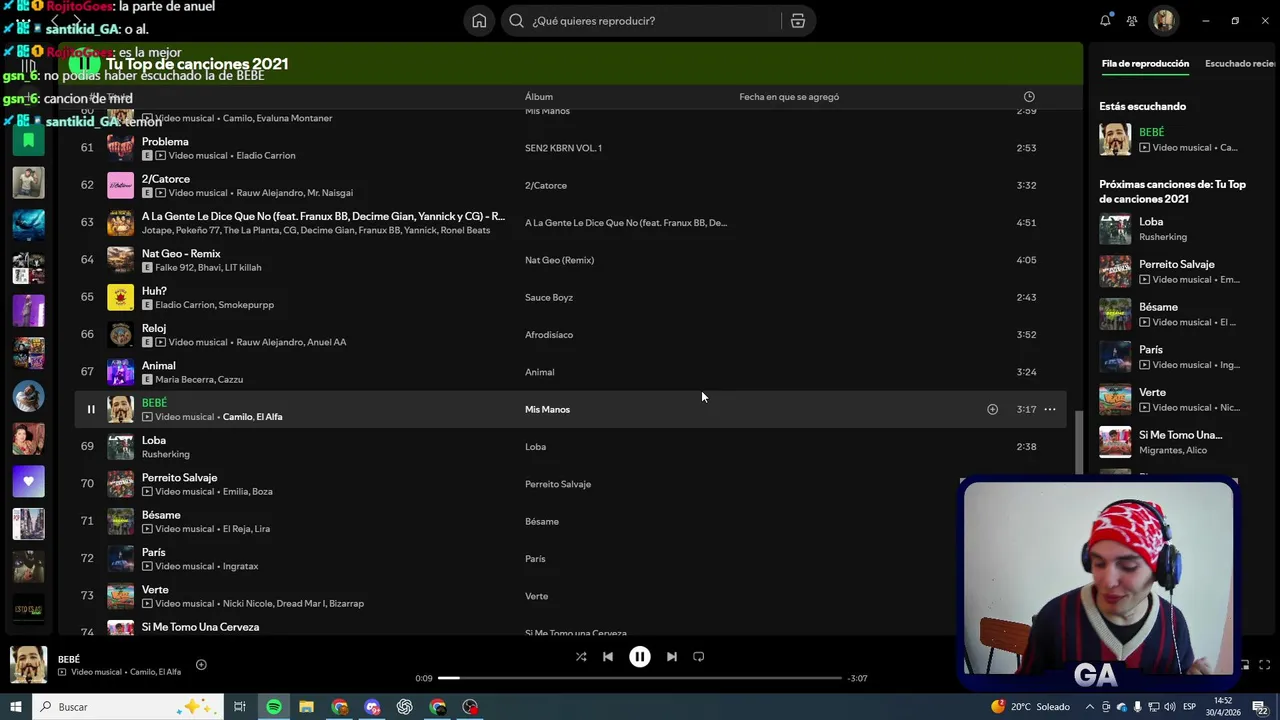Enter fullscreen view
The width and height of the screenshot is (1280, 720).
point(1264,665)
